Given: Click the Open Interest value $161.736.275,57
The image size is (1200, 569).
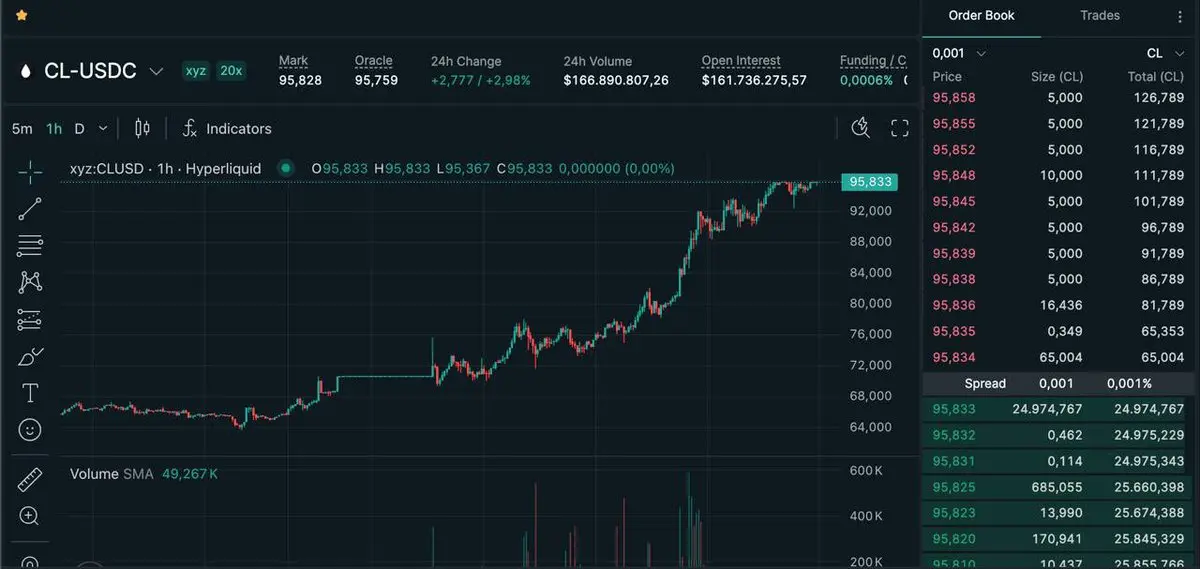Looking at the screenshot, I should coord(754,80).
